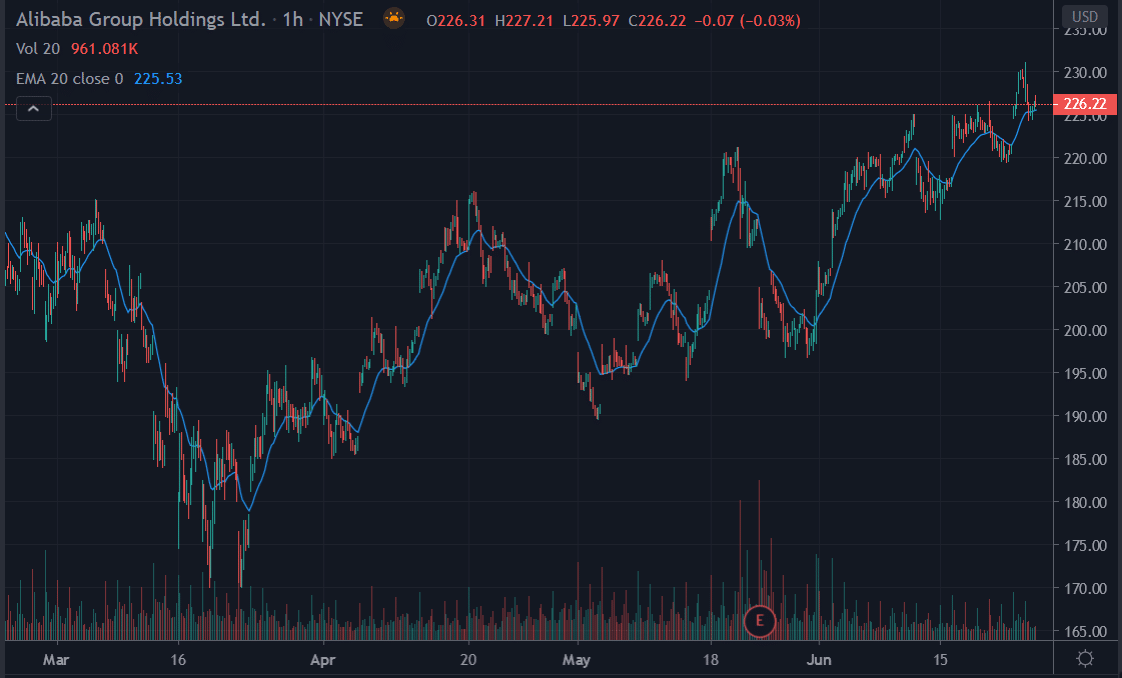The width and height of the screenshot is (1122, 678).
Task: Click the Alibaba Group Holdings Ltd. title
Action: 142,19
